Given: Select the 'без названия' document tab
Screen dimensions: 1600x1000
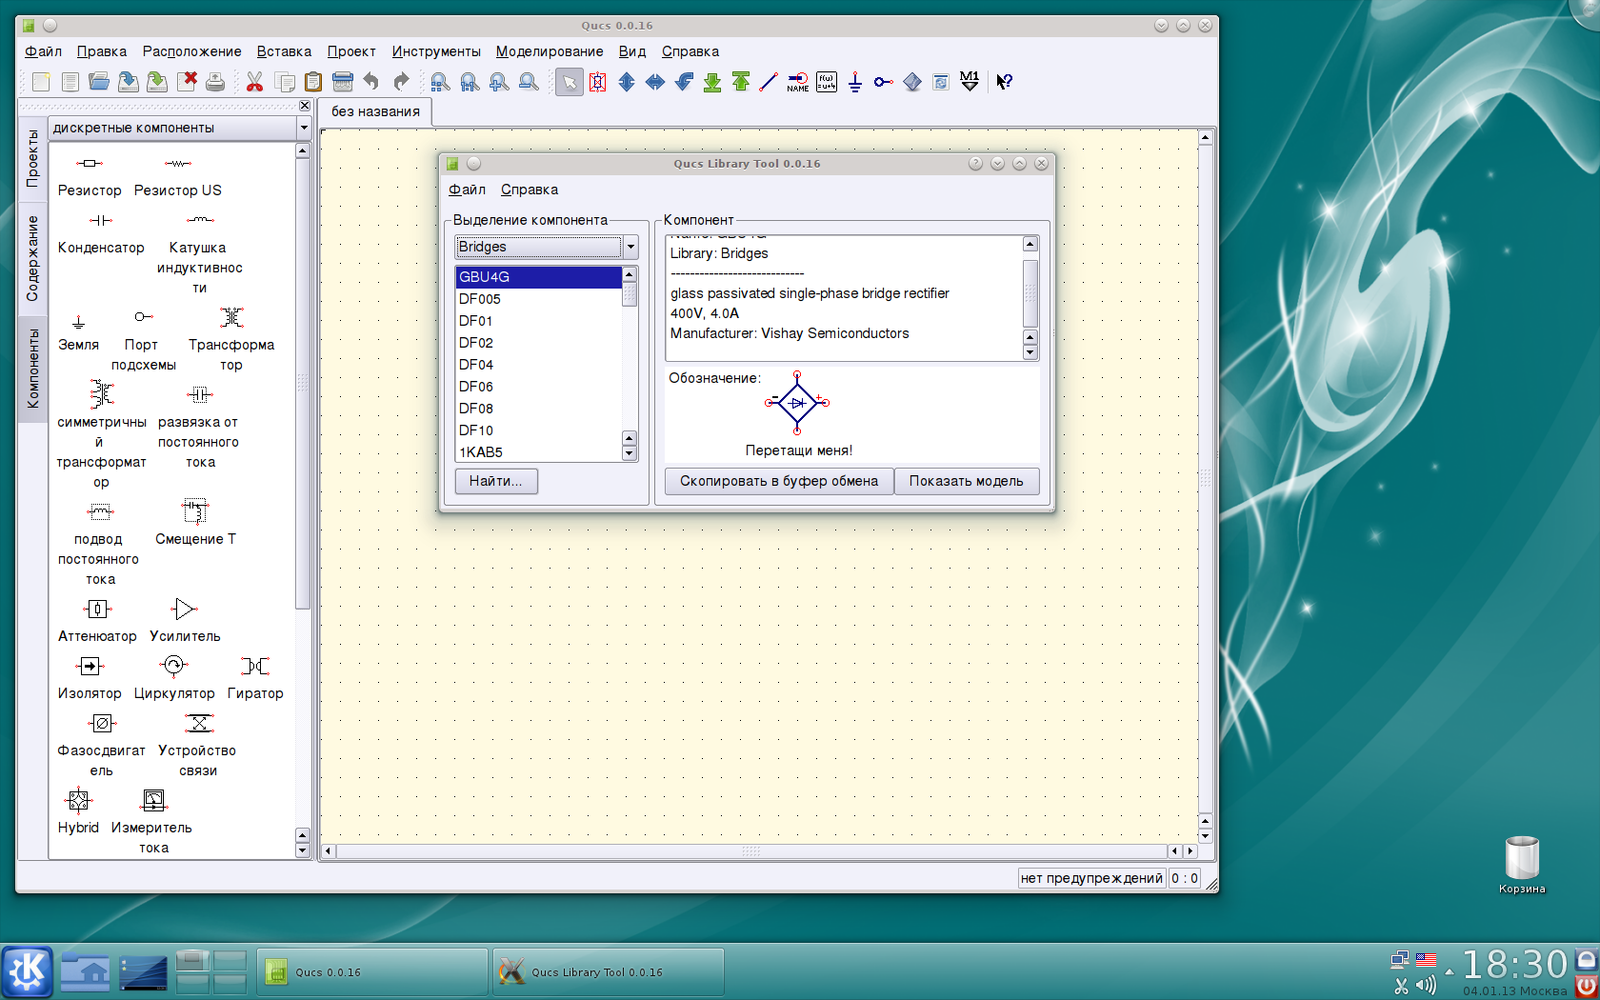Looking at the screenshot, I should (x=376, y=111).
